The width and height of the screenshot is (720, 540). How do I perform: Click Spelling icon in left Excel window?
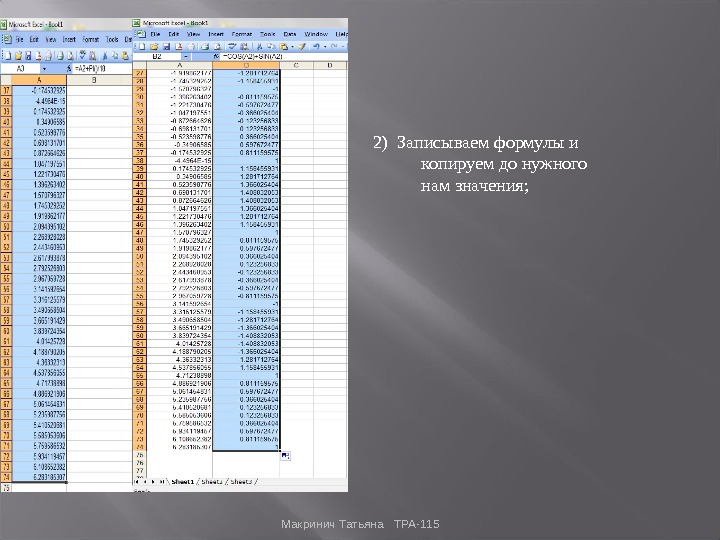(x=83, y=55)
